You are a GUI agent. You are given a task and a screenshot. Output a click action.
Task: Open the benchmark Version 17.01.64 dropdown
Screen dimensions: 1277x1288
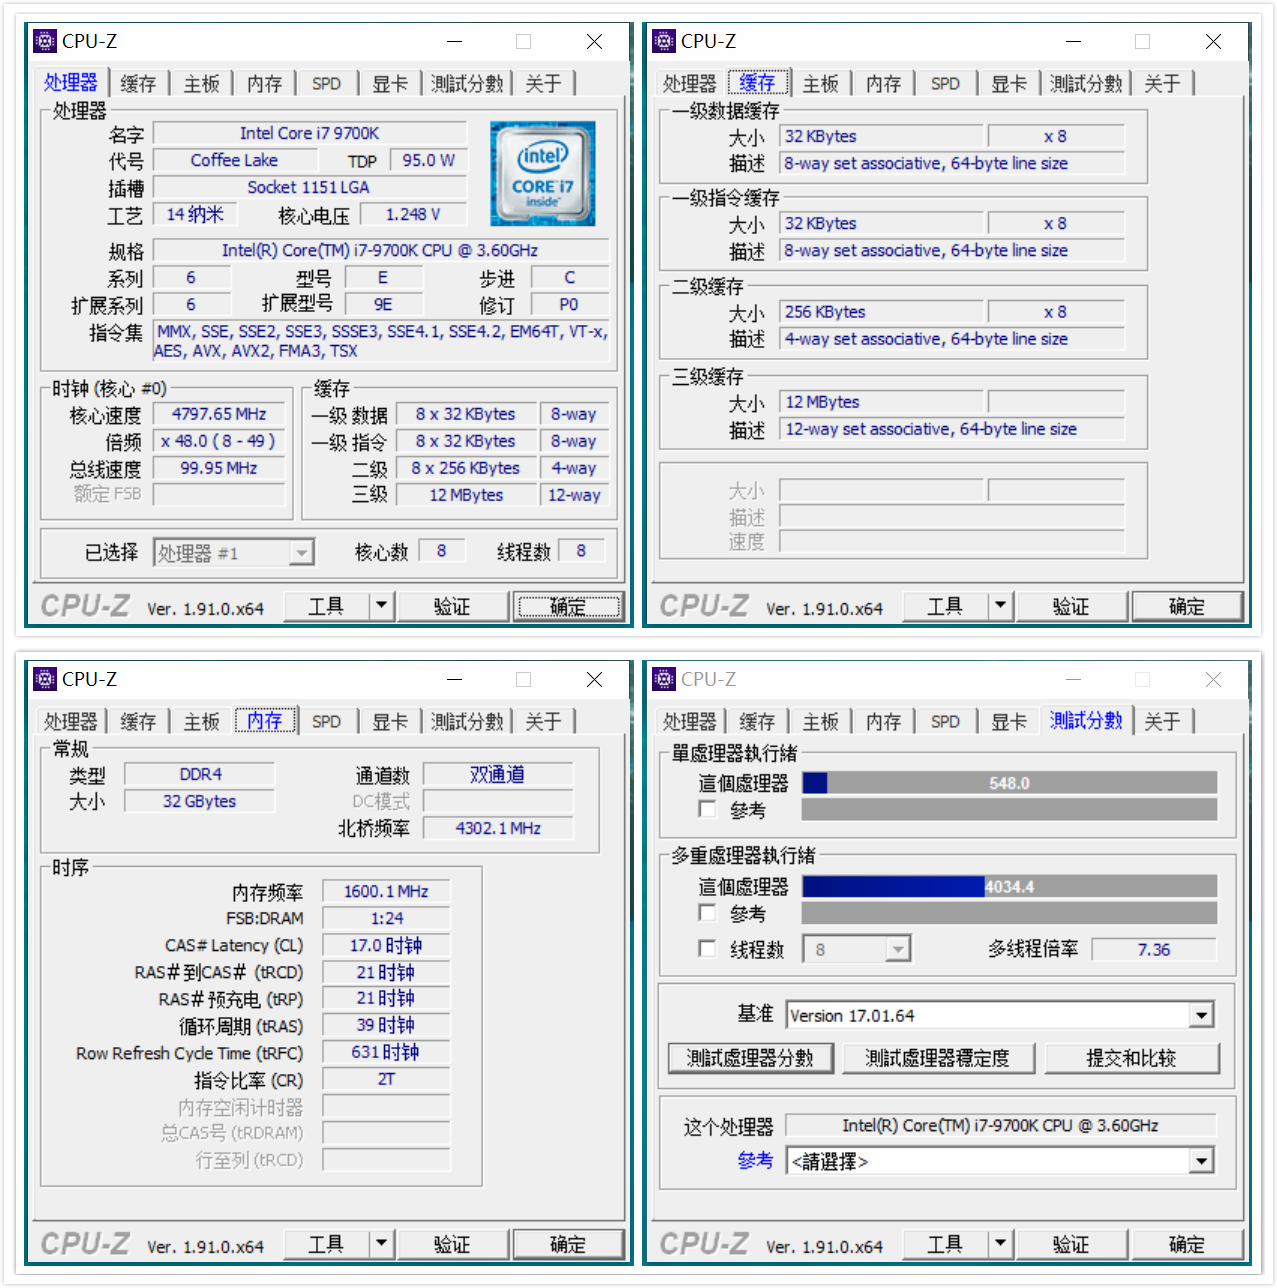[x=1202, y=1014]
